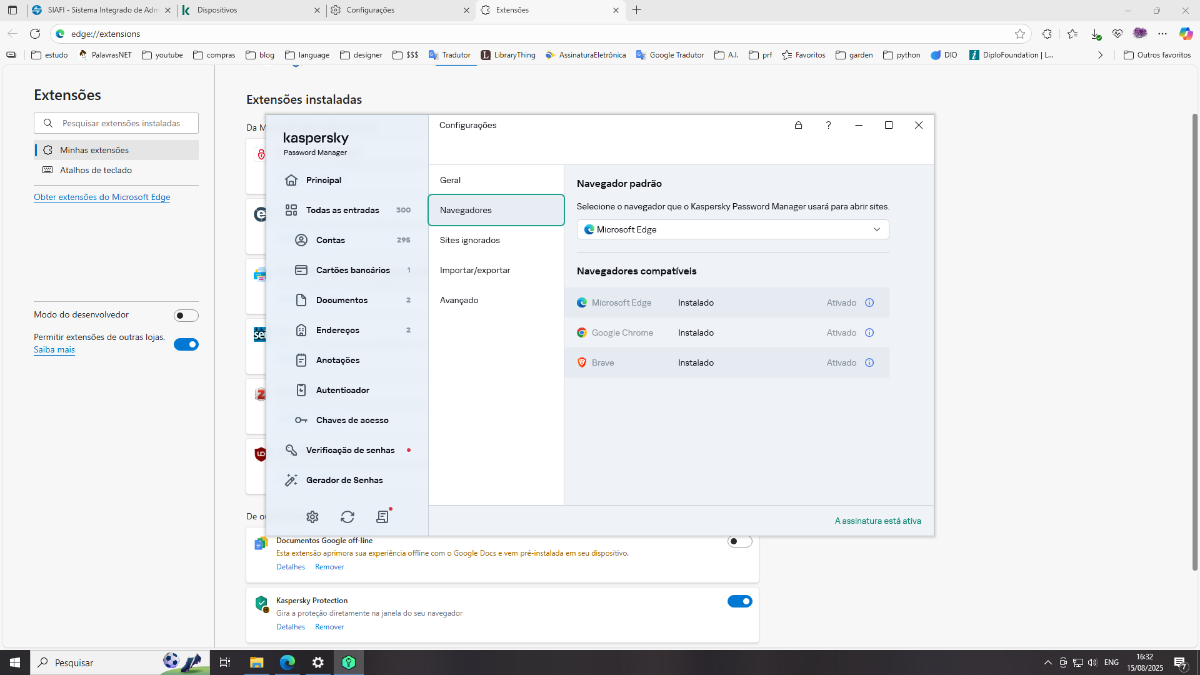Screen dimensions: 1200x675
Task: Select the Sites ignorados settings tab
Action: [x=496, y=240]
